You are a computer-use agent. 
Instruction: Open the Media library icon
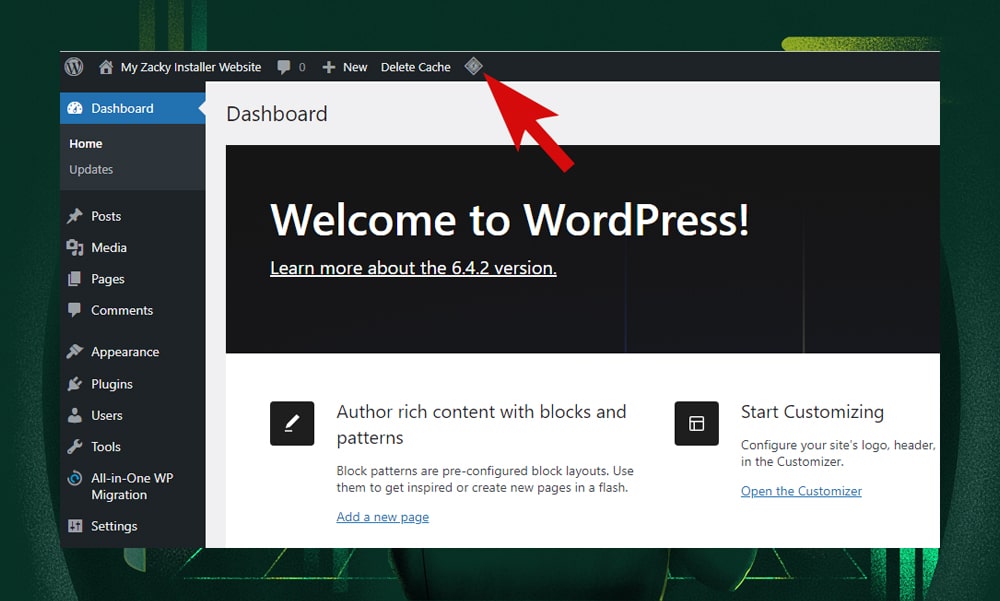[x=76, y=247]
